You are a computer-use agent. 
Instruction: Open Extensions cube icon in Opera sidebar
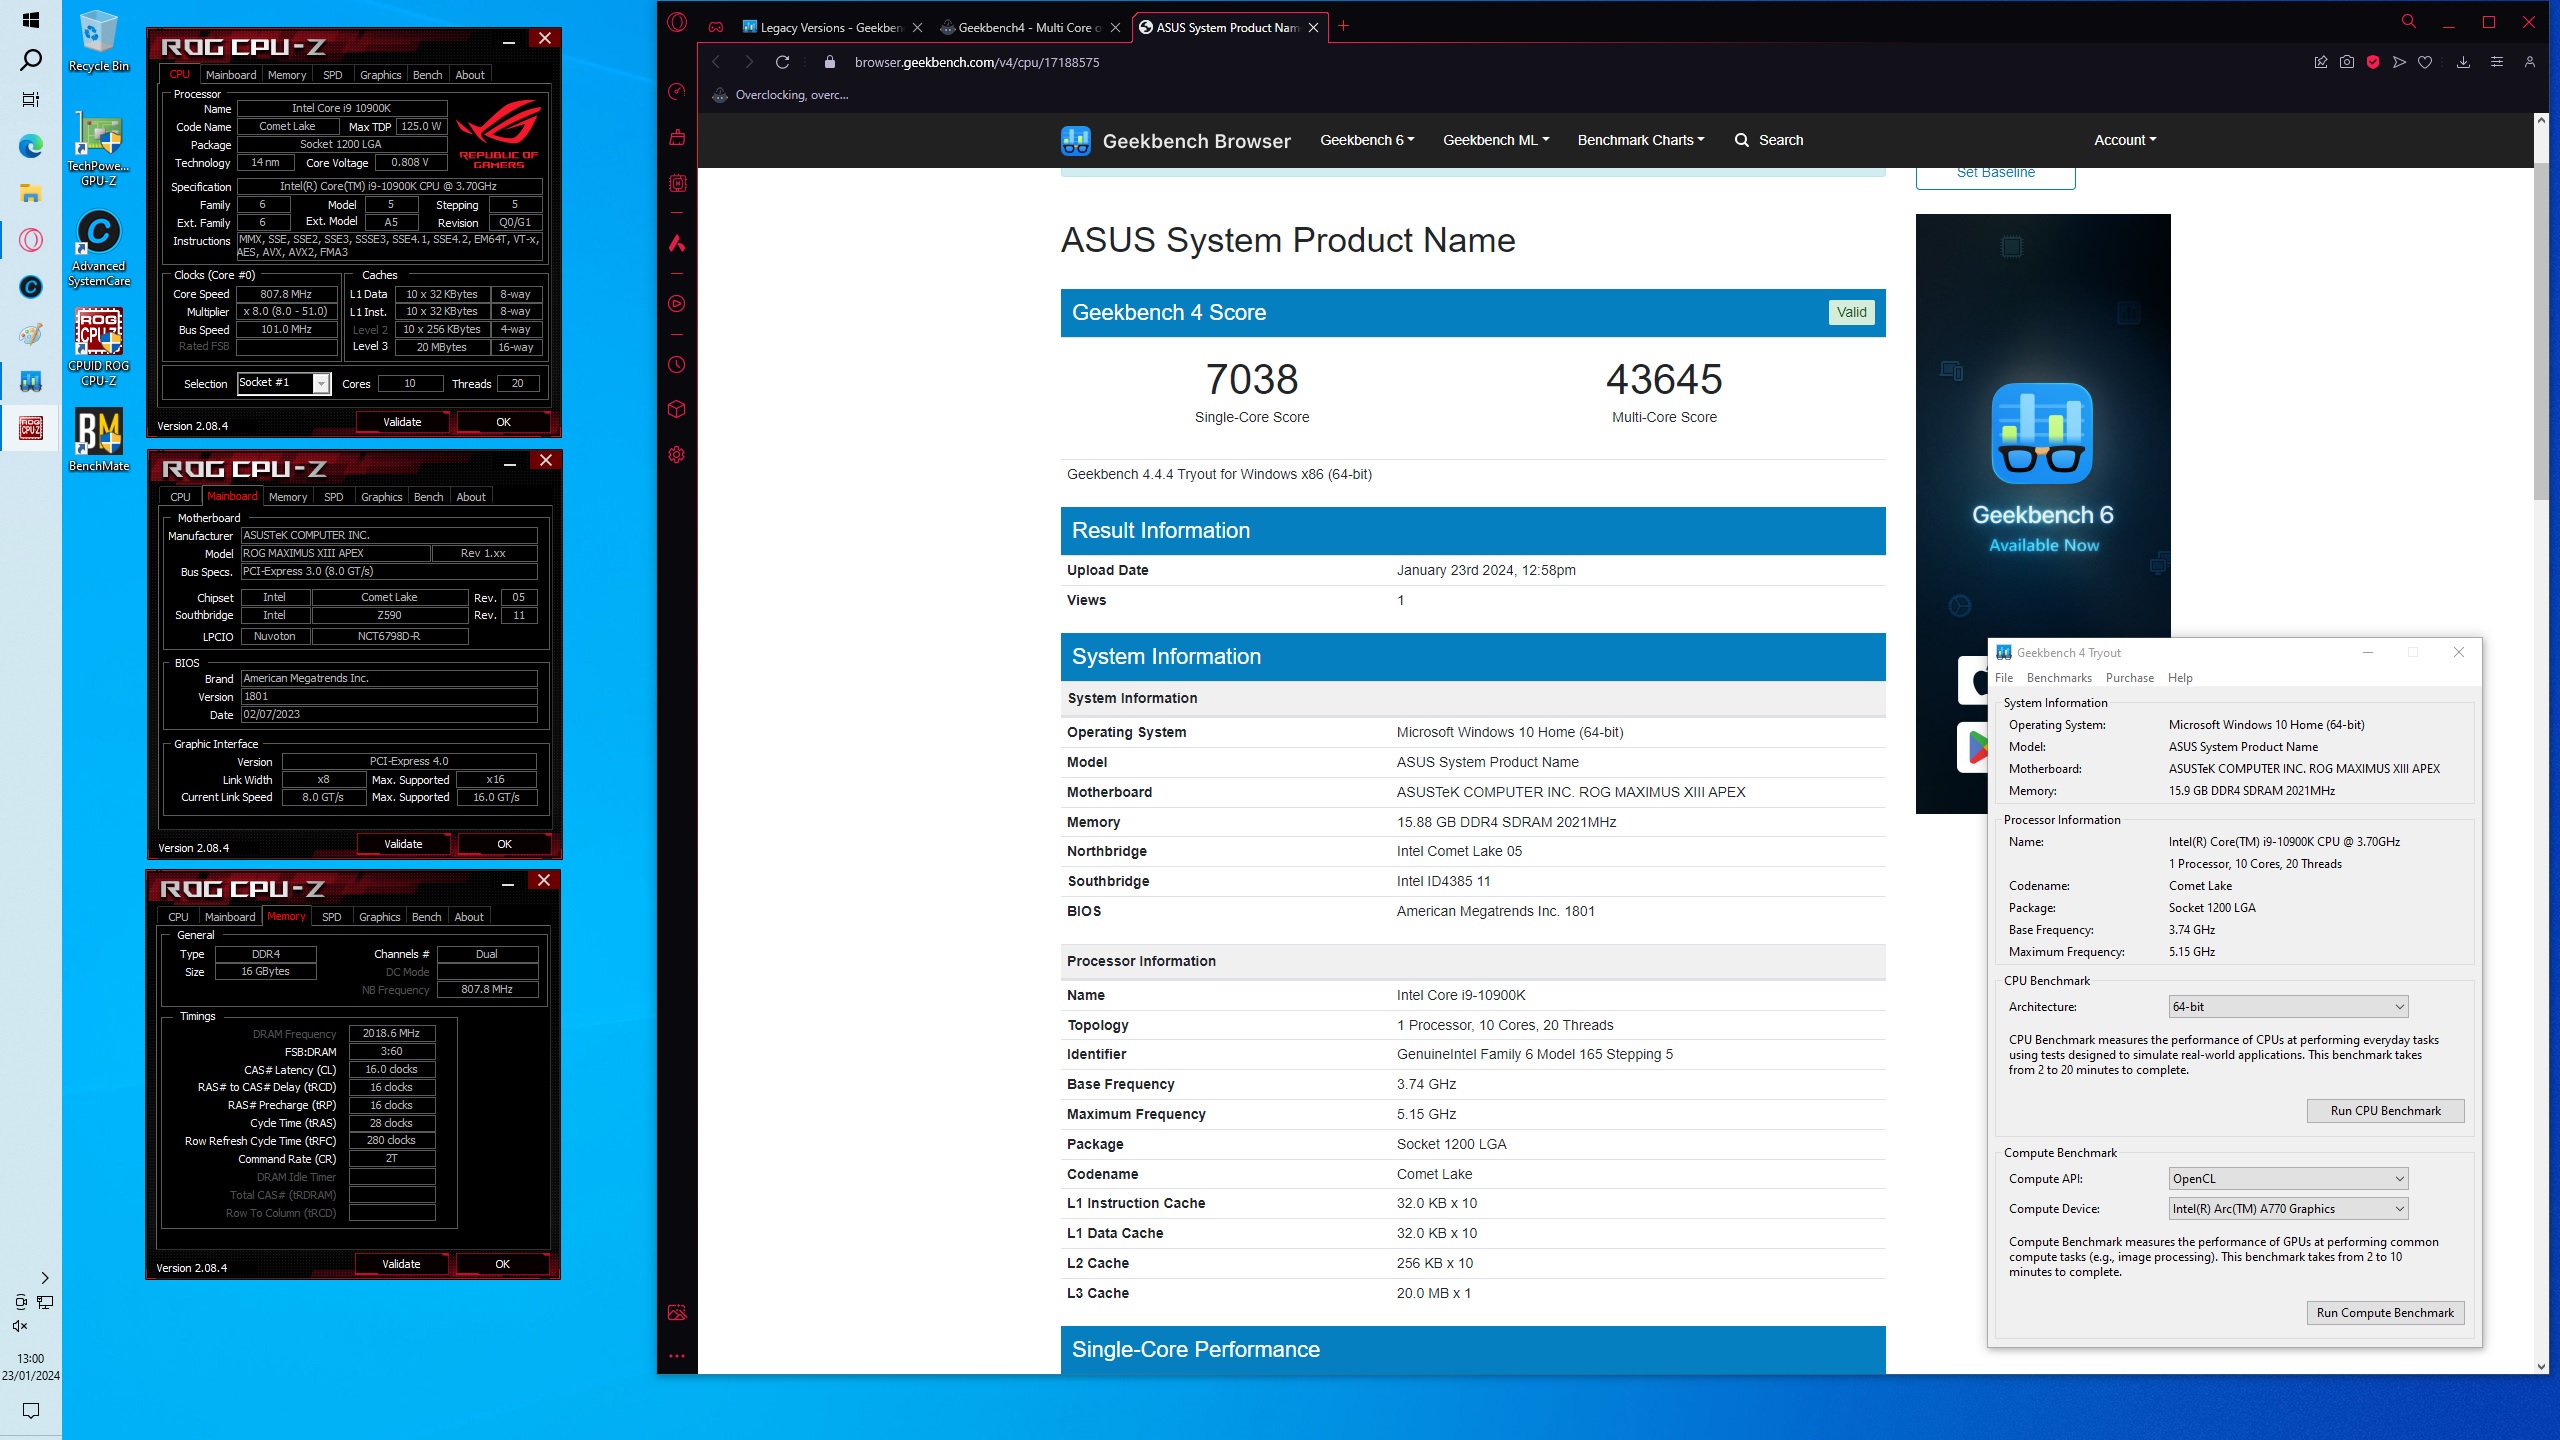[677, 409]
